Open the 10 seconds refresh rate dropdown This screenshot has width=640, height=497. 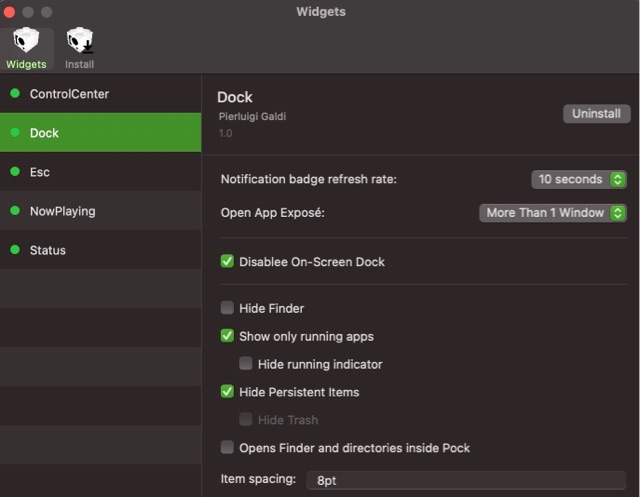click(578, 180)
